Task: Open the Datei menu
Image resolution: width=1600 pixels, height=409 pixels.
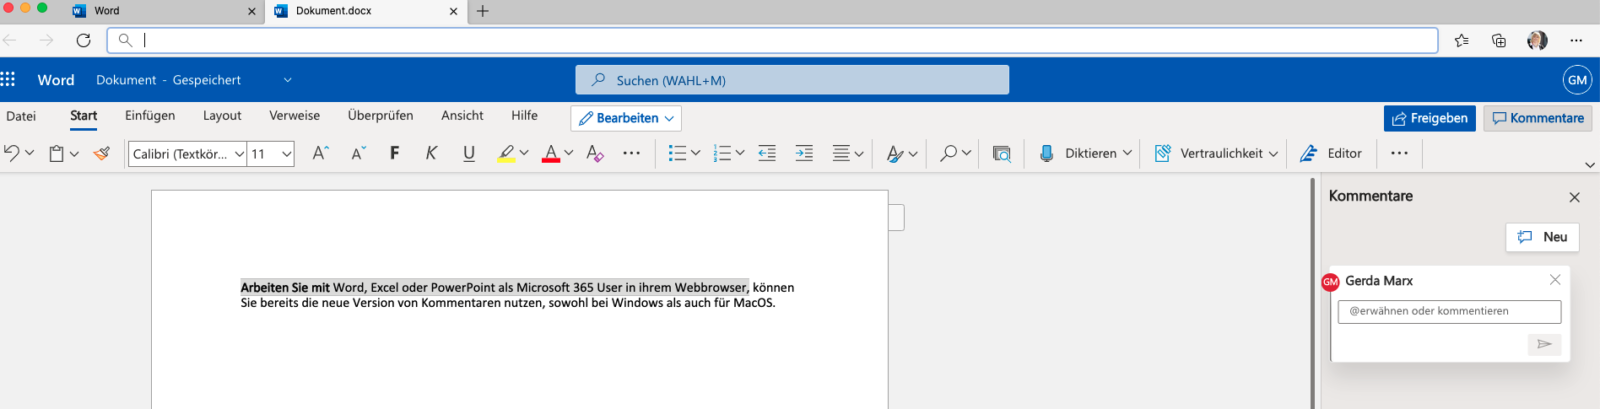Action: point(21,116)
